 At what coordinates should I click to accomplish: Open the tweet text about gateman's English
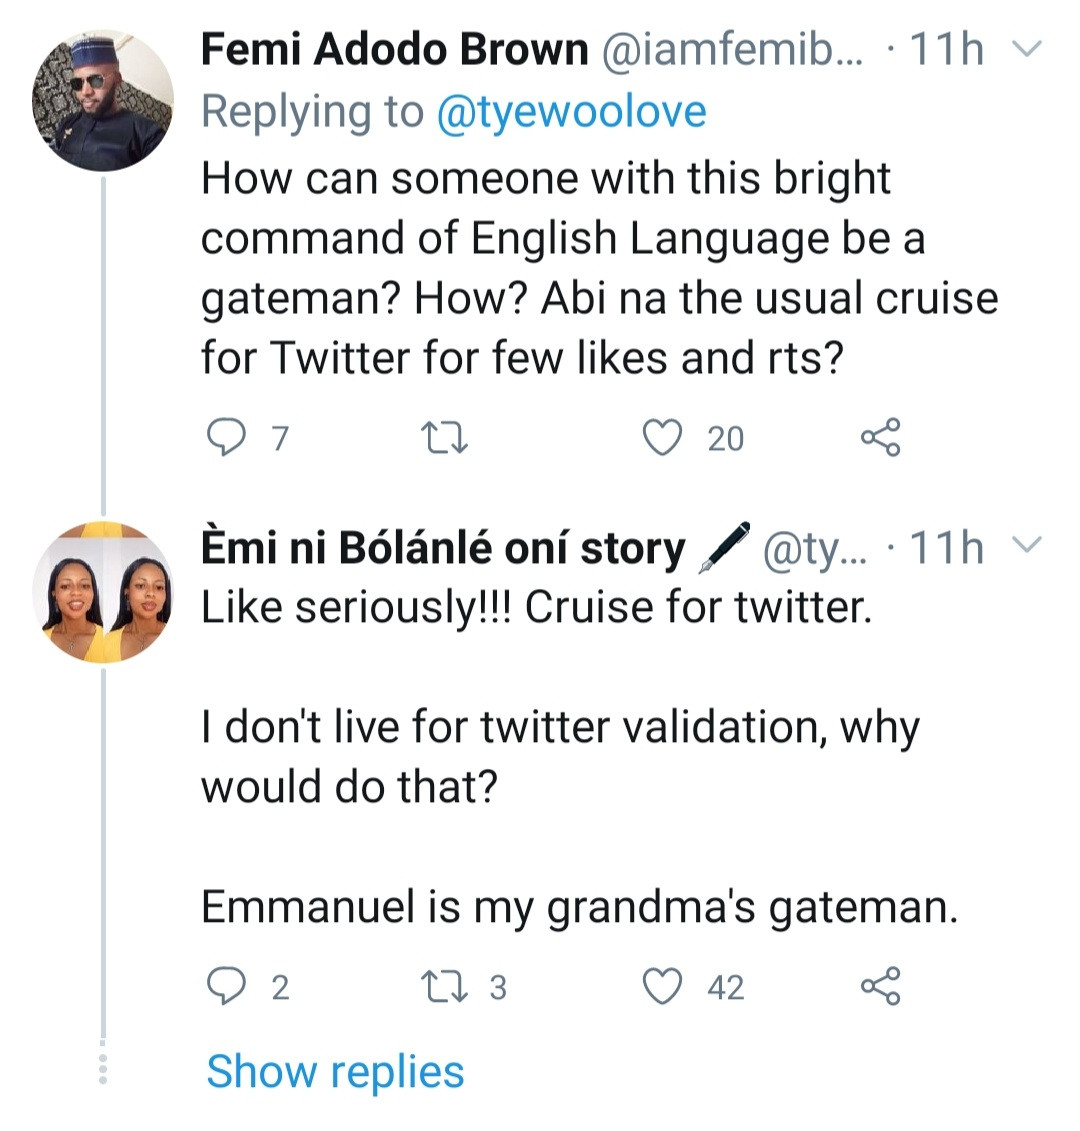click(x=598, y=268)
